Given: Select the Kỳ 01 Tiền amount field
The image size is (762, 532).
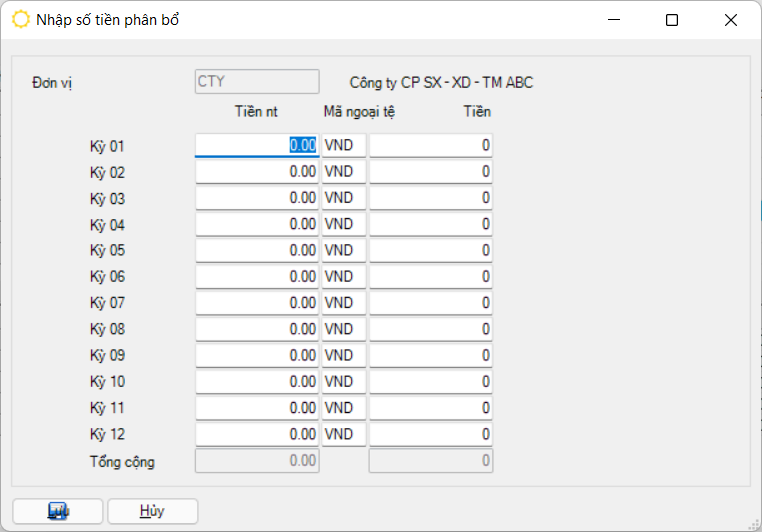Looking at the screenshot, I should pyautogui.click(x=431, y=145).
